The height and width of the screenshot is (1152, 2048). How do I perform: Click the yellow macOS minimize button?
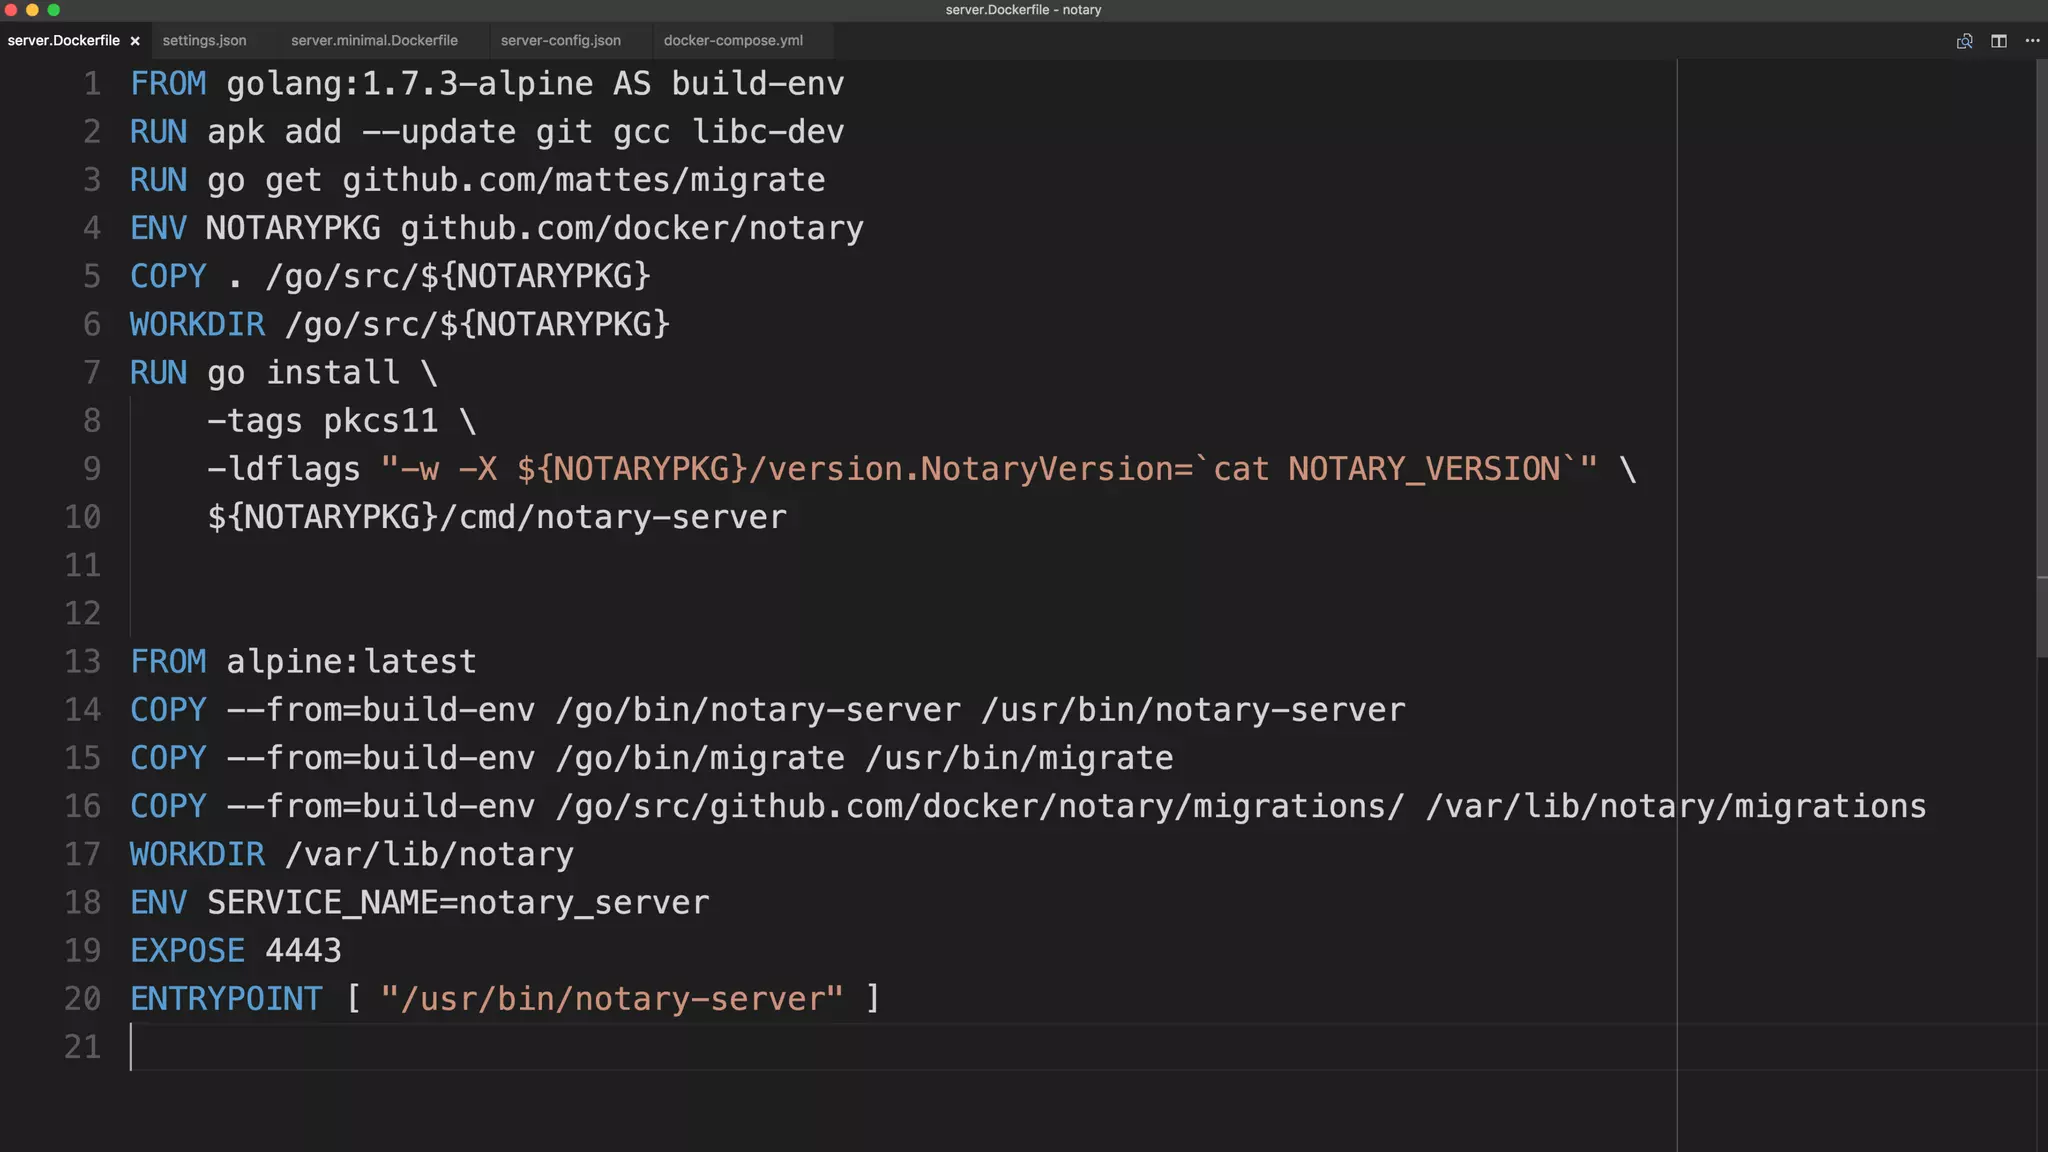pos(32,10)
